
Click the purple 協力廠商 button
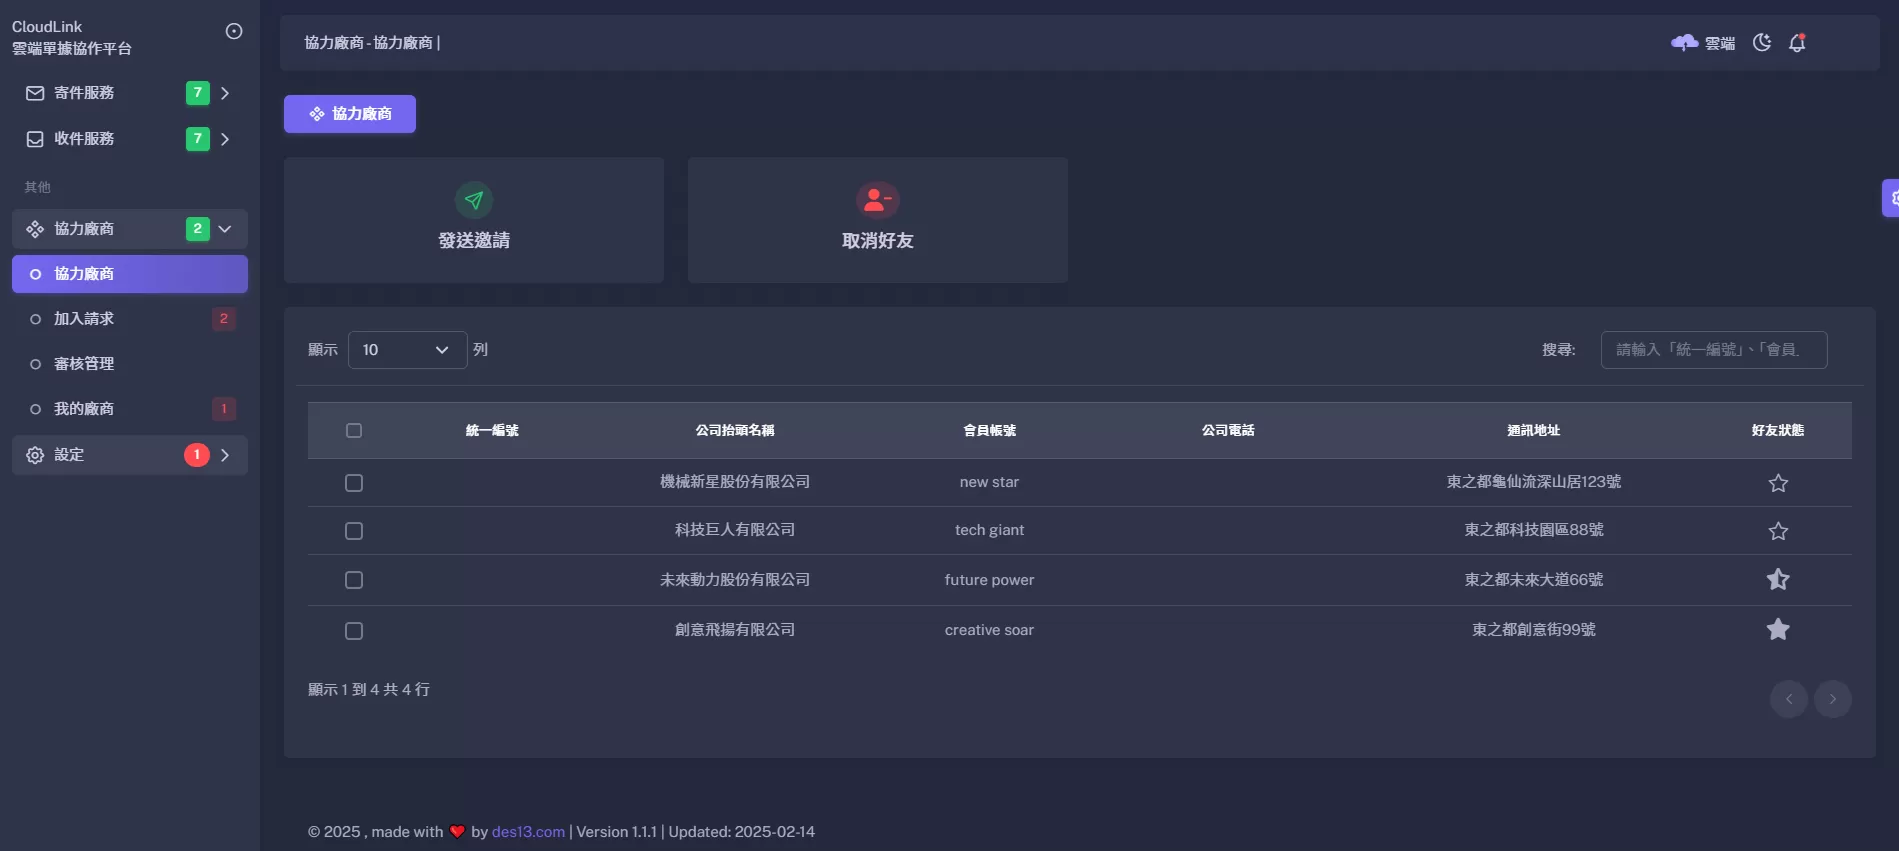[350, 114]
